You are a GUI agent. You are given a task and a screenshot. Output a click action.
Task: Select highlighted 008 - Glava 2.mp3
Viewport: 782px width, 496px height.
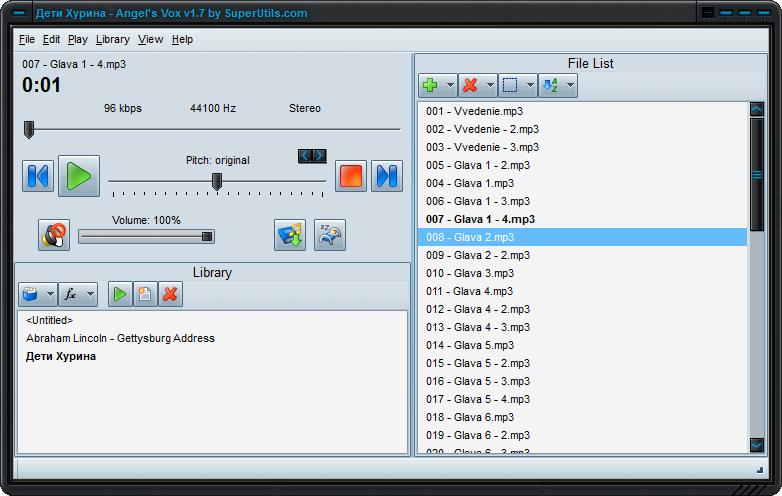[582, 237]
